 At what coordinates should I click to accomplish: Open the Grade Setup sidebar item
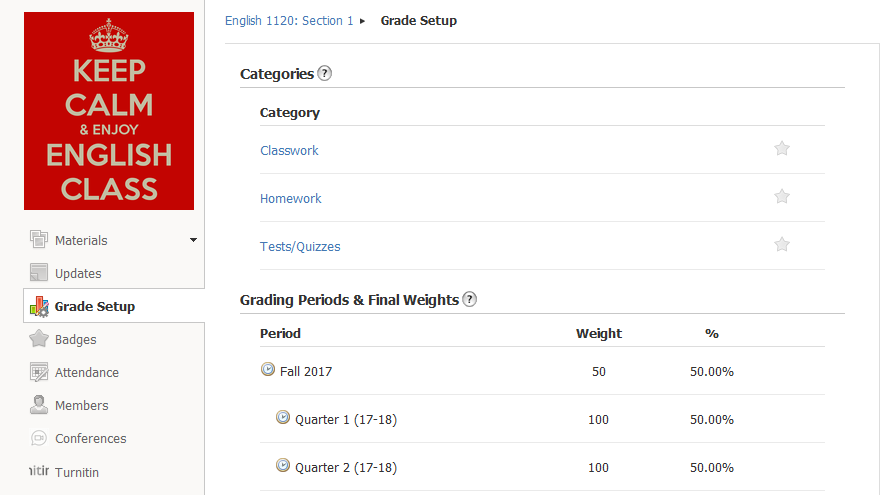pos(95,306)
